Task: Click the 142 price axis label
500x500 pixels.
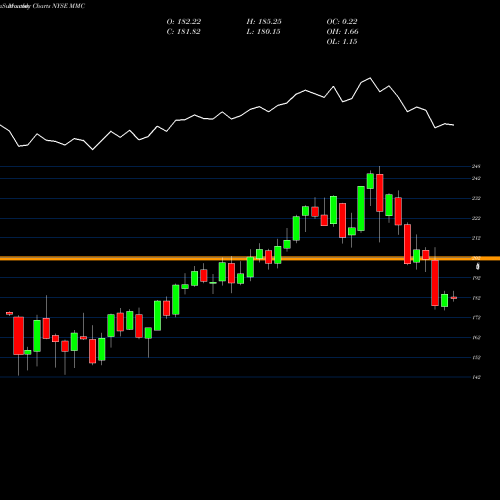Action: point(476,377)
